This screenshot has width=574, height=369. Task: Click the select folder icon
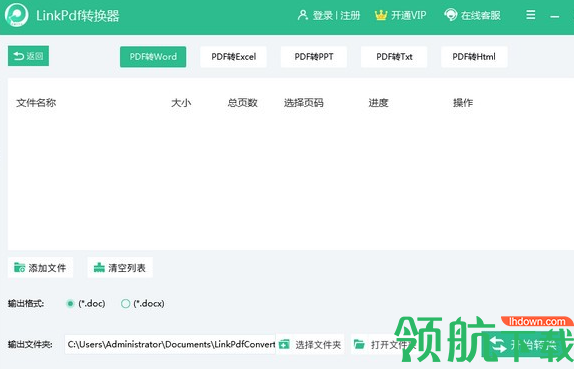(x=284, y=344)
